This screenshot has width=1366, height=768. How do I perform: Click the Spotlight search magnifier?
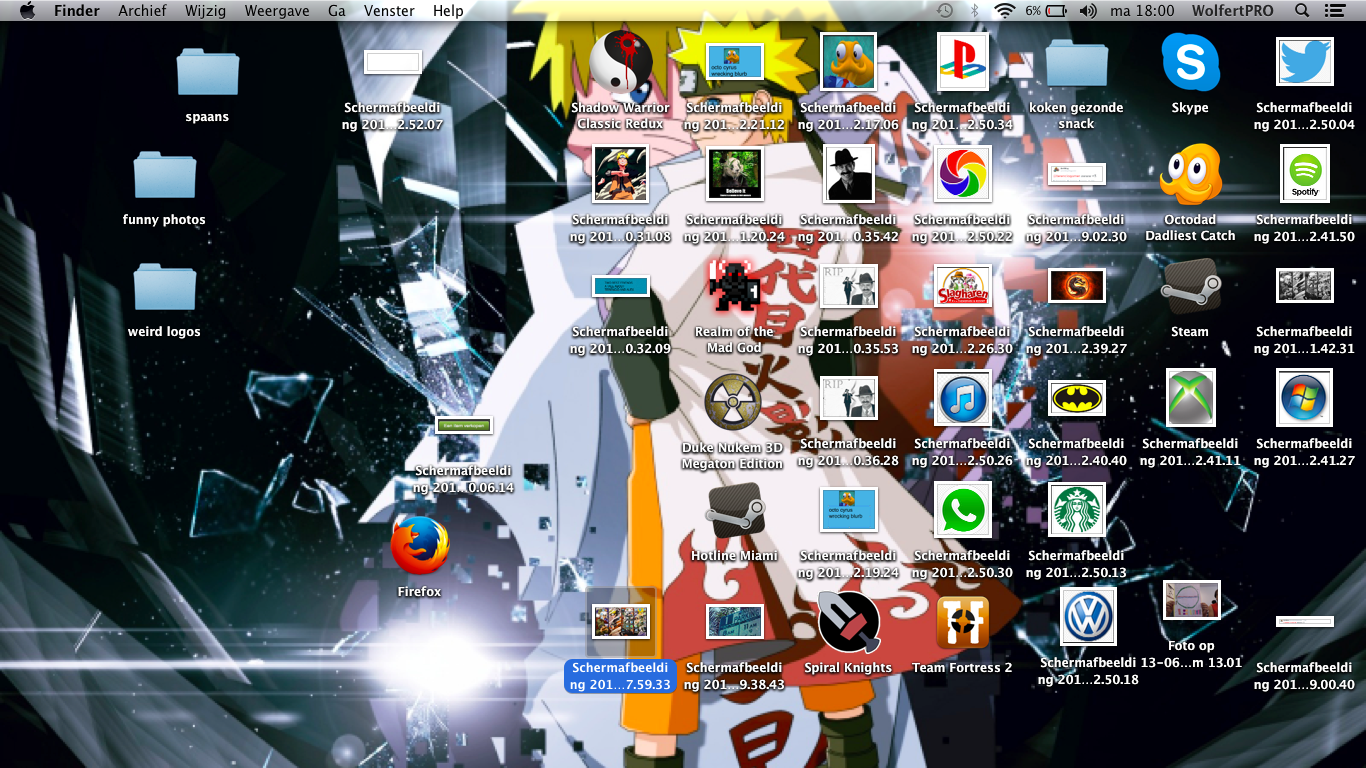point(1302,11)
